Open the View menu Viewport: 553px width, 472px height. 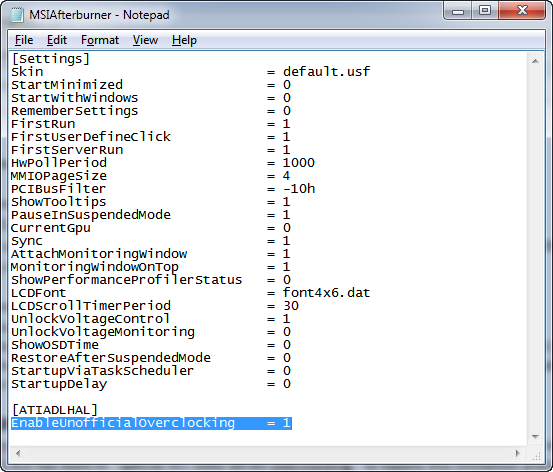click(x=145, y=40)
